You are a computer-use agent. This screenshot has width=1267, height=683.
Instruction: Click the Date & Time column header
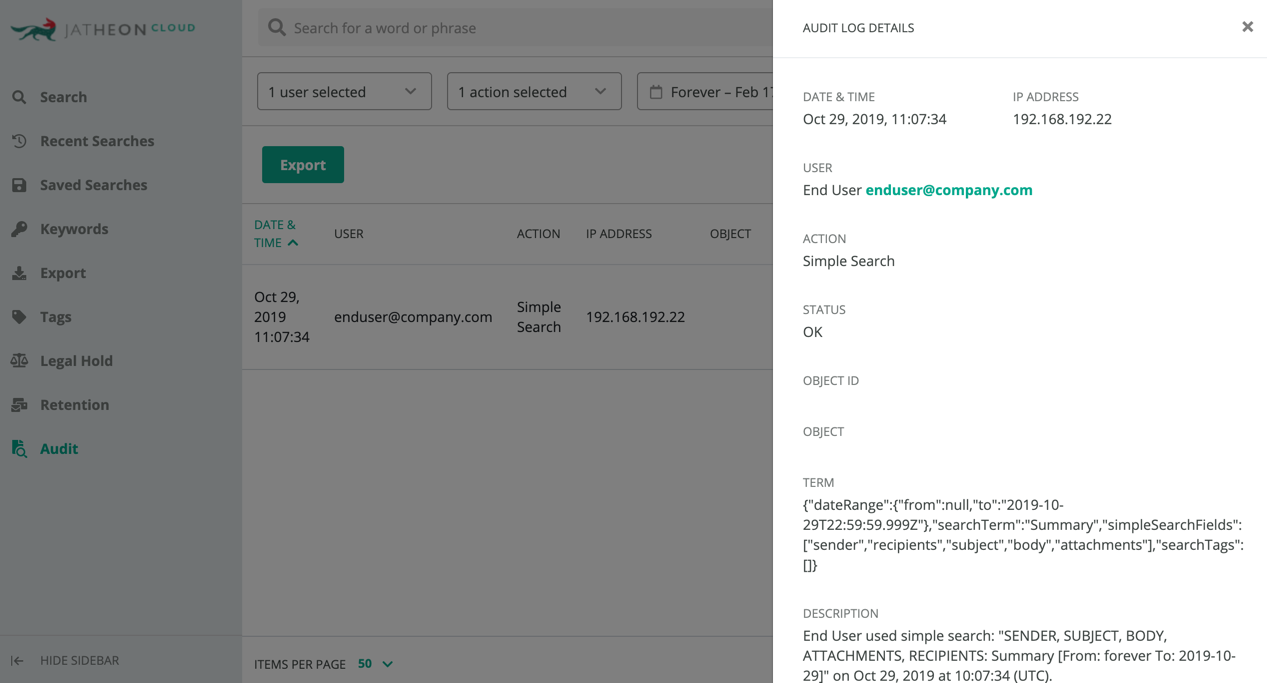[x=275, y=234]
